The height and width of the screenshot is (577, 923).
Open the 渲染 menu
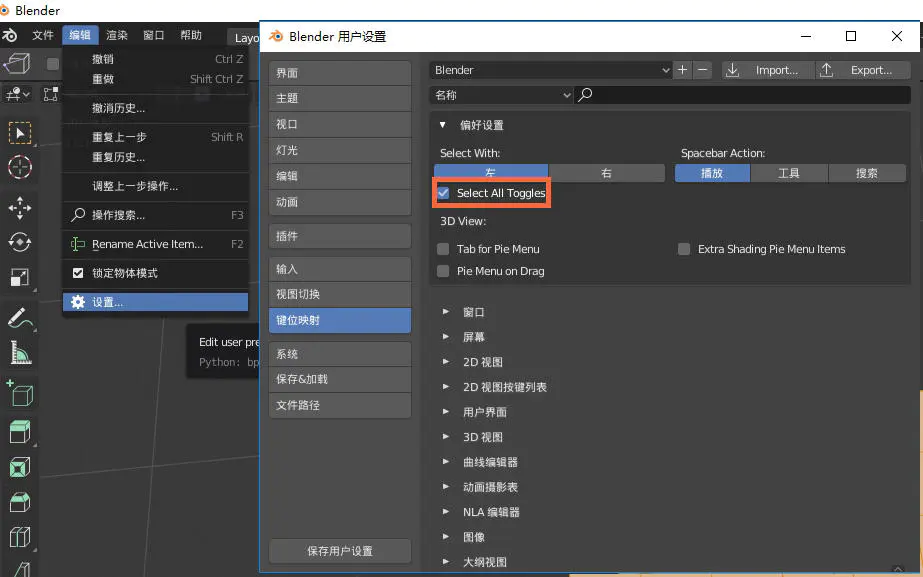117,35
